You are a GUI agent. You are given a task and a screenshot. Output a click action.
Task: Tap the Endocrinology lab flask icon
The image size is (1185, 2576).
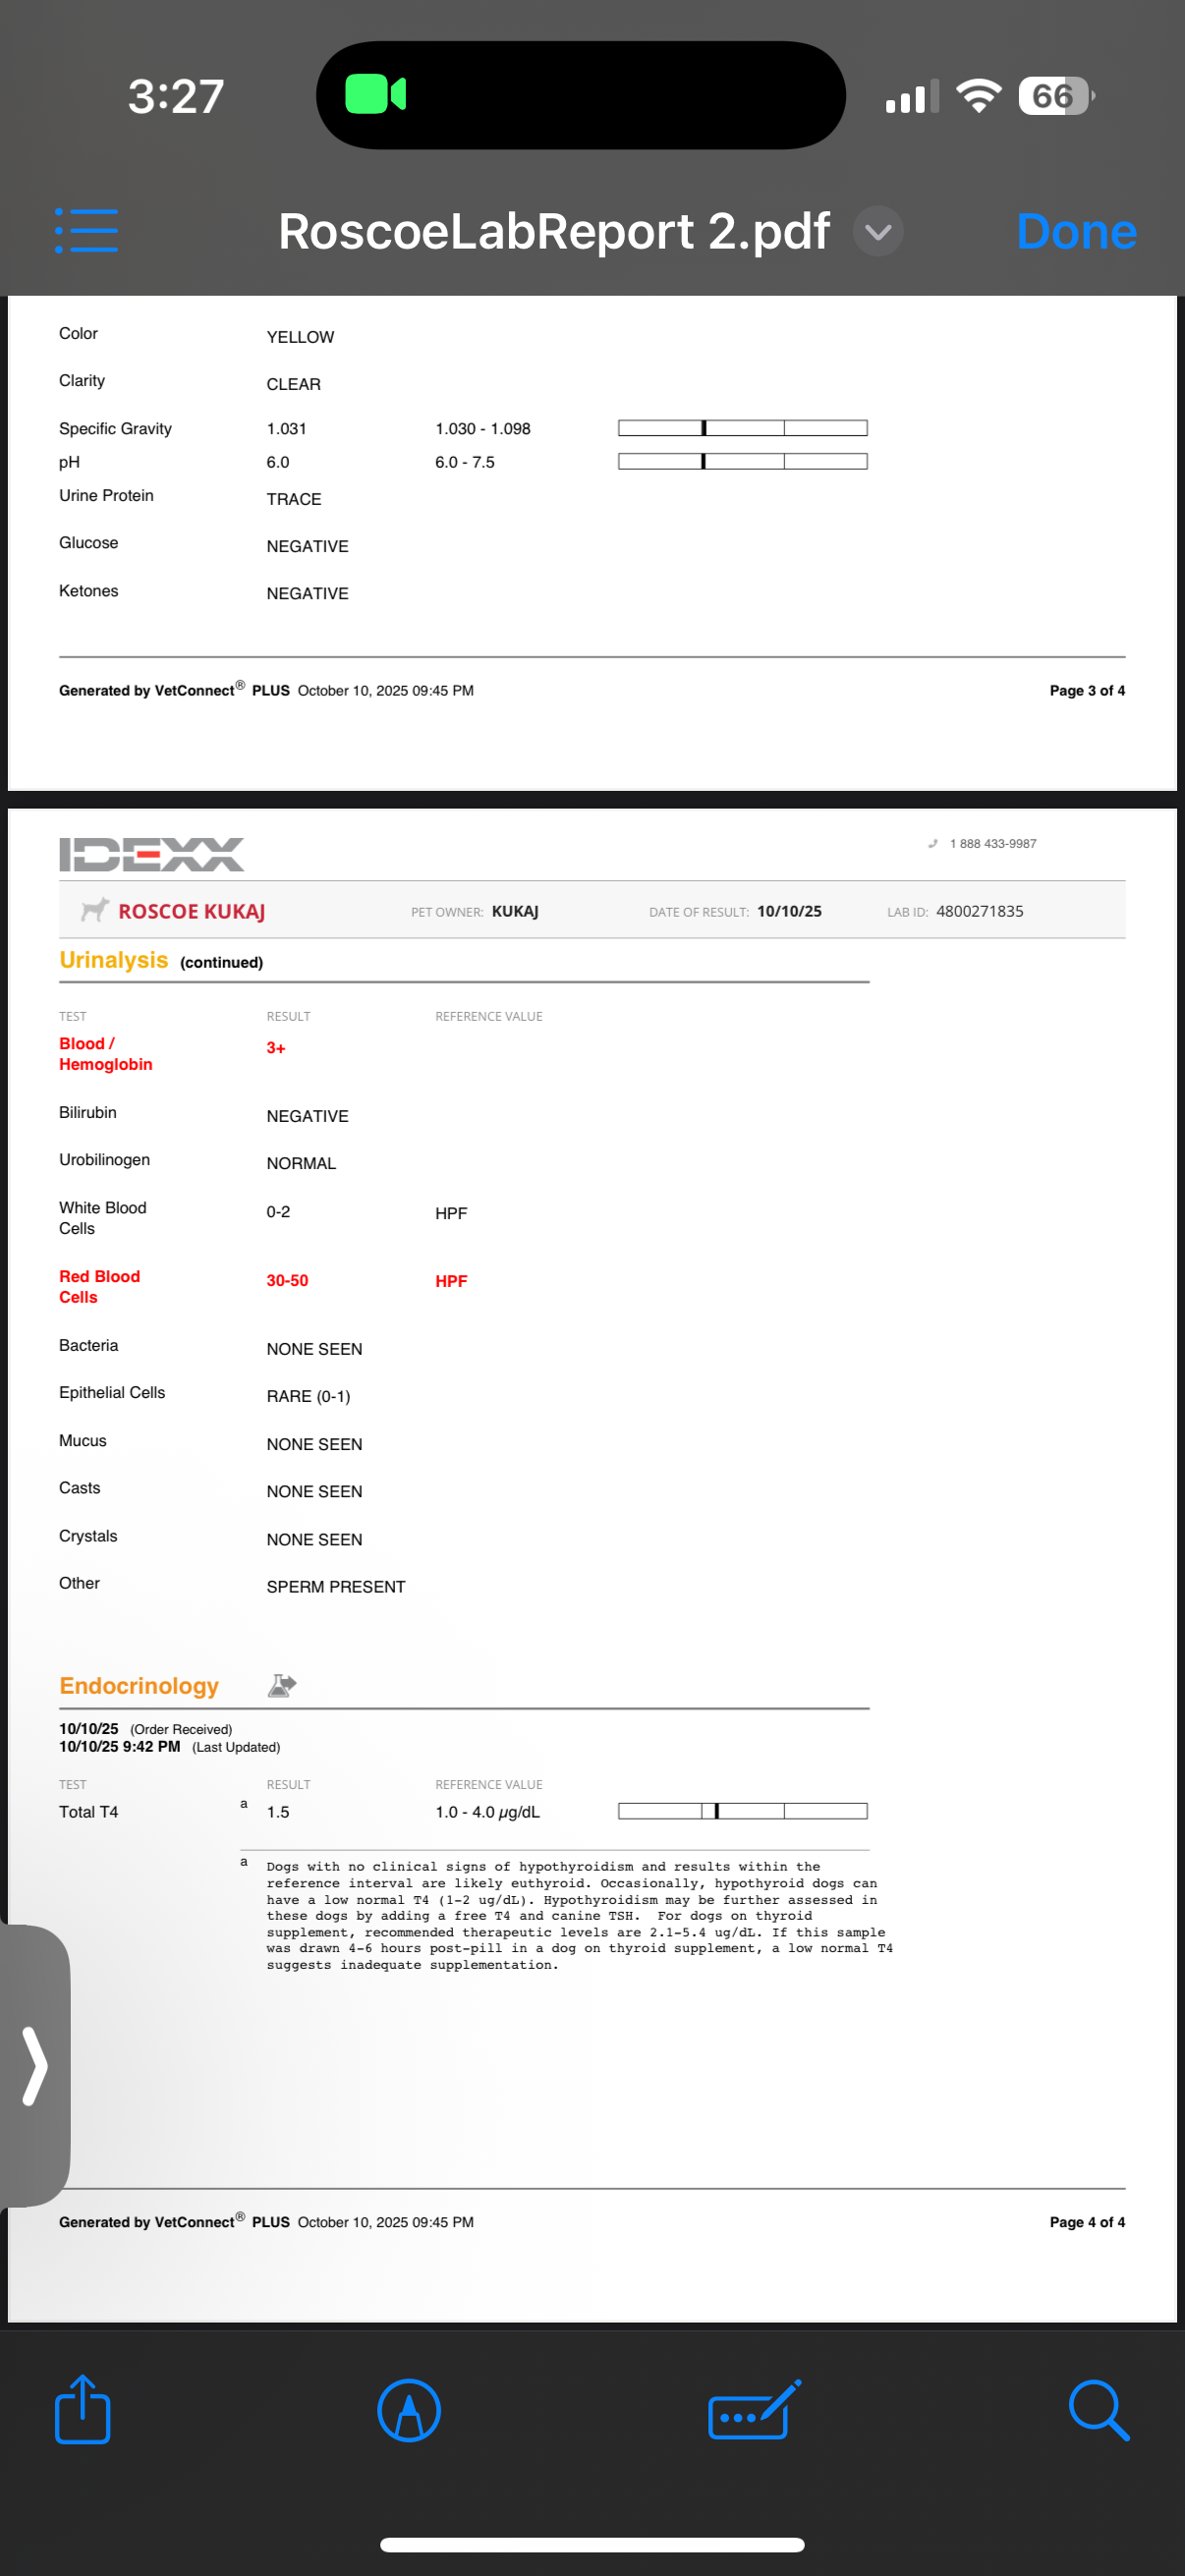282,1686
